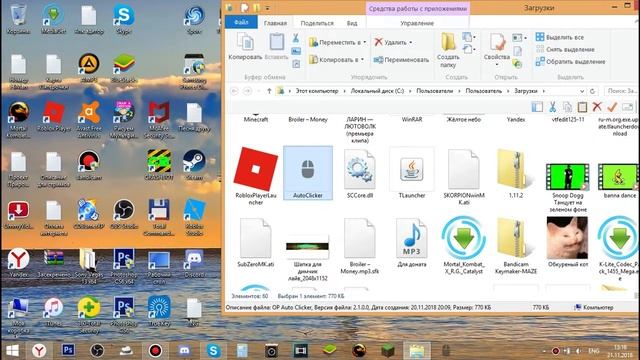Open BlueStacks desktop shortcut

(124, 67)
